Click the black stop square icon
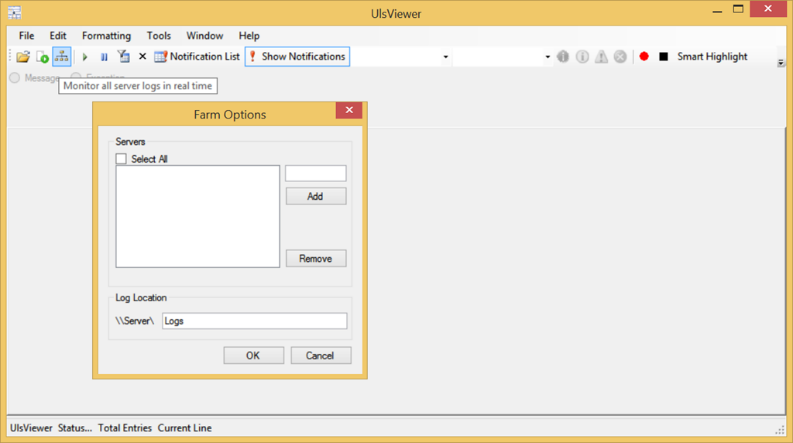 [x=664, y=57]
